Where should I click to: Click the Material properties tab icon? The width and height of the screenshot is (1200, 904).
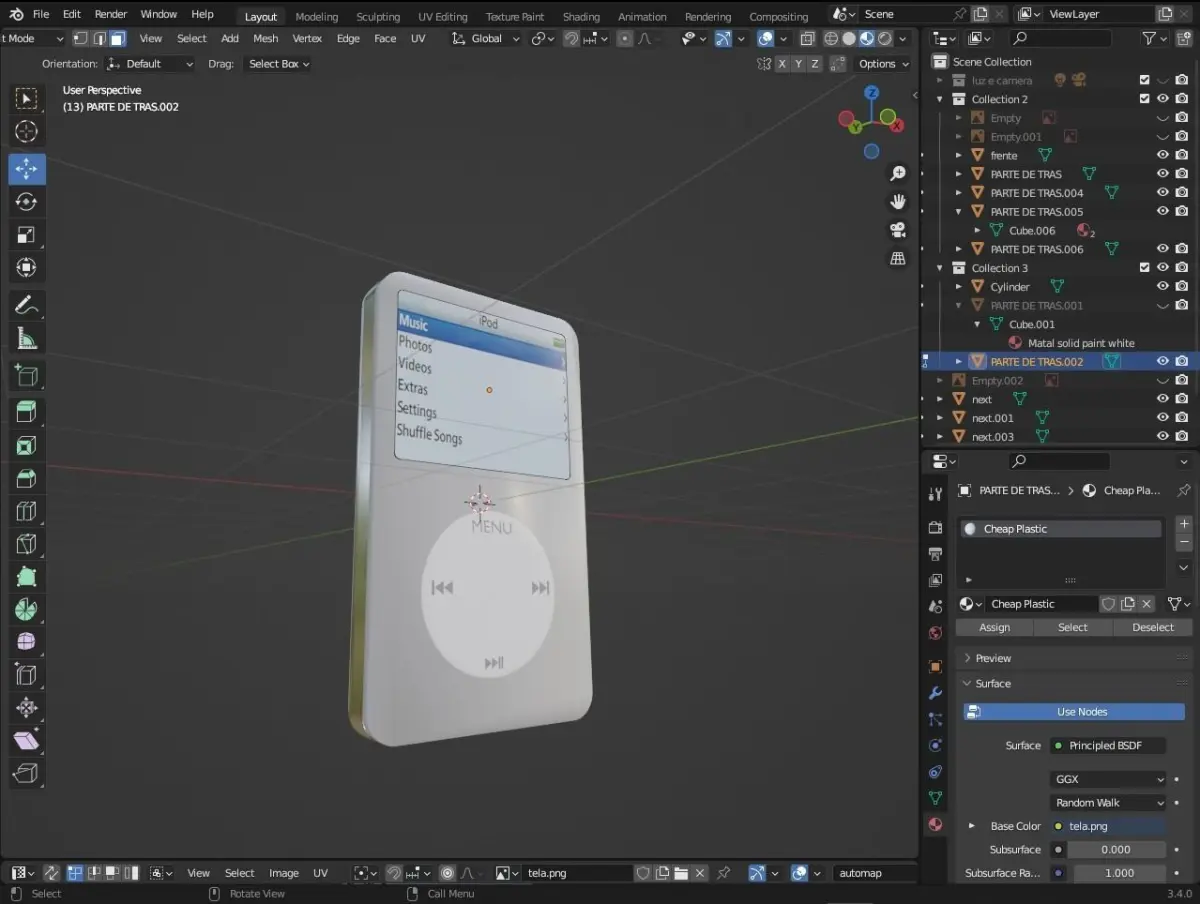[x=935, y=825]
